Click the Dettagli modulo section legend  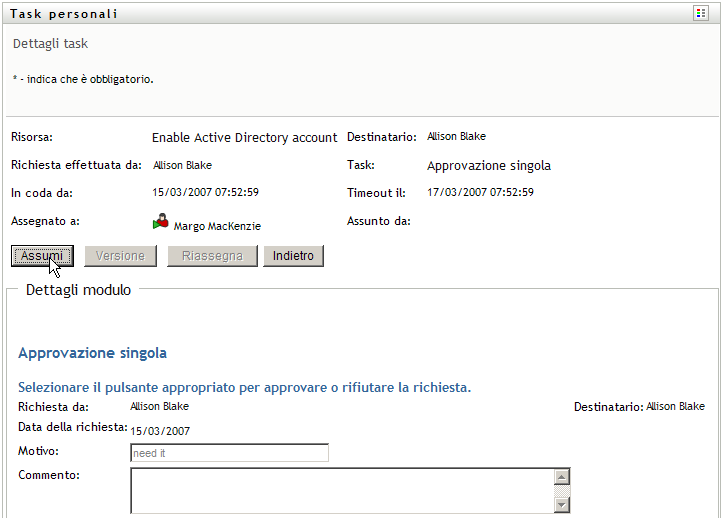[79, 290]
